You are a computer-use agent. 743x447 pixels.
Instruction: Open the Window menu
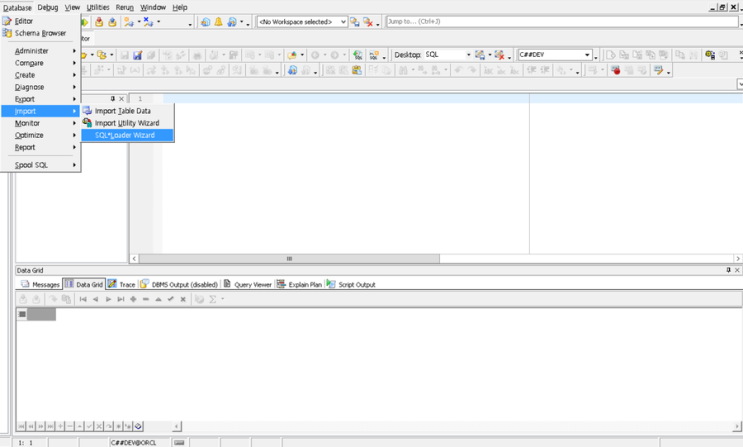point(153,7)
